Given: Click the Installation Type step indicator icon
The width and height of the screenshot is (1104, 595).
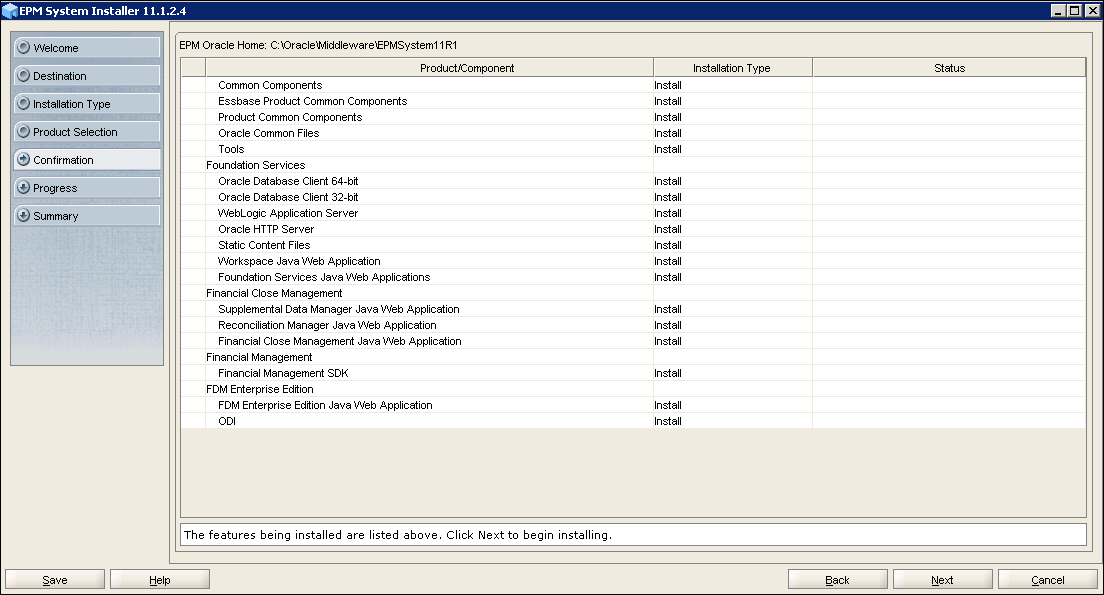Looking at the screenshot, I should click(25, 103).
